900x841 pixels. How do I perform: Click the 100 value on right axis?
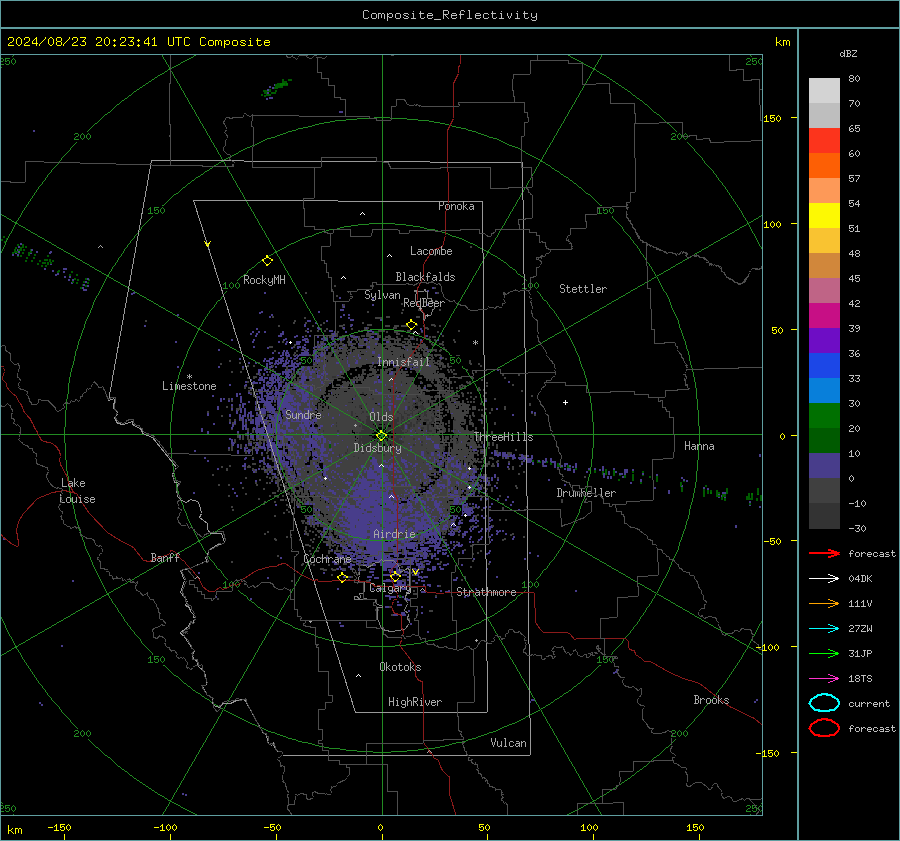coord(773,224)
